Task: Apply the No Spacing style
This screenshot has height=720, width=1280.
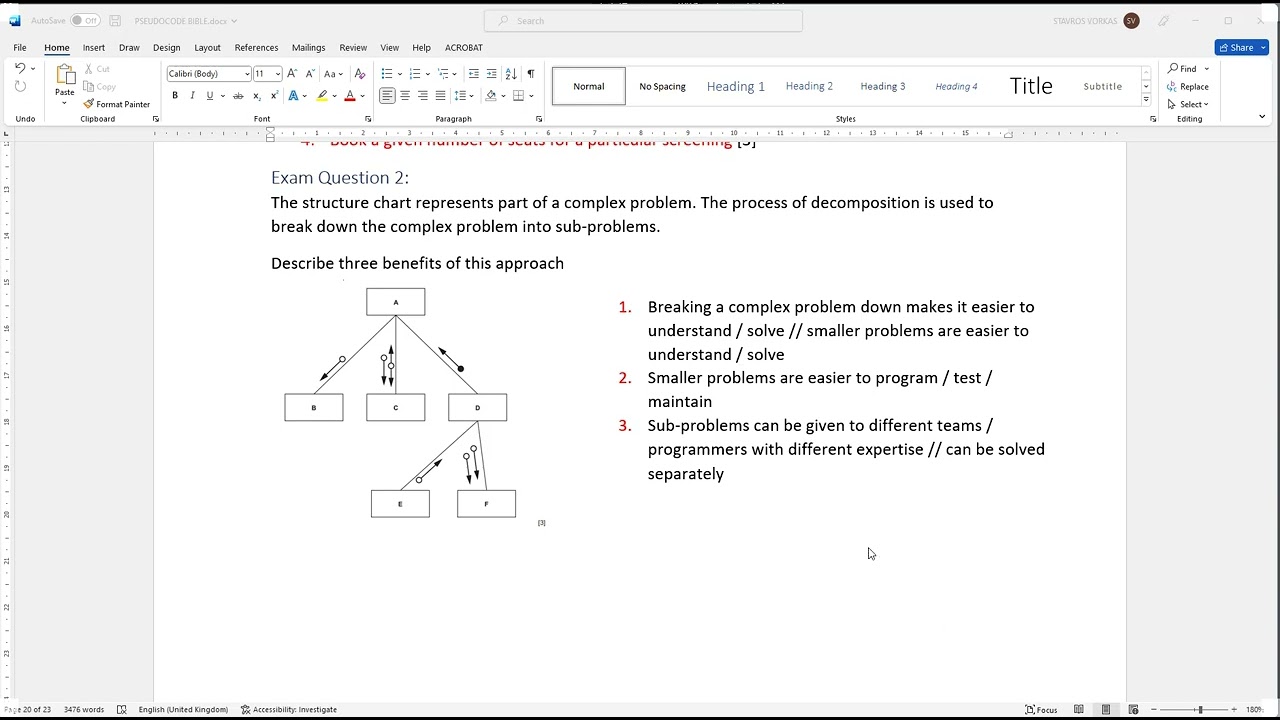Action: pos(663,86)
